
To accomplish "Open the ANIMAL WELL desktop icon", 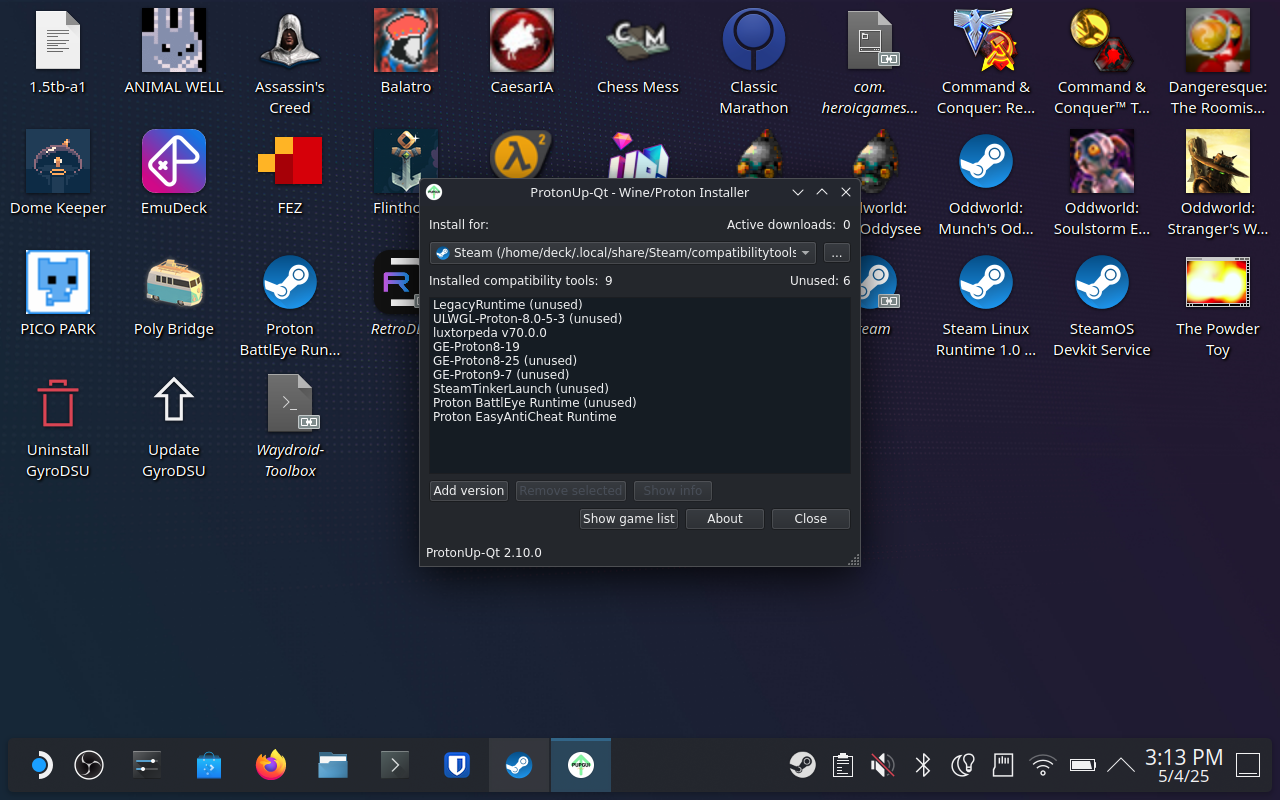I will (x=174, y=40).
